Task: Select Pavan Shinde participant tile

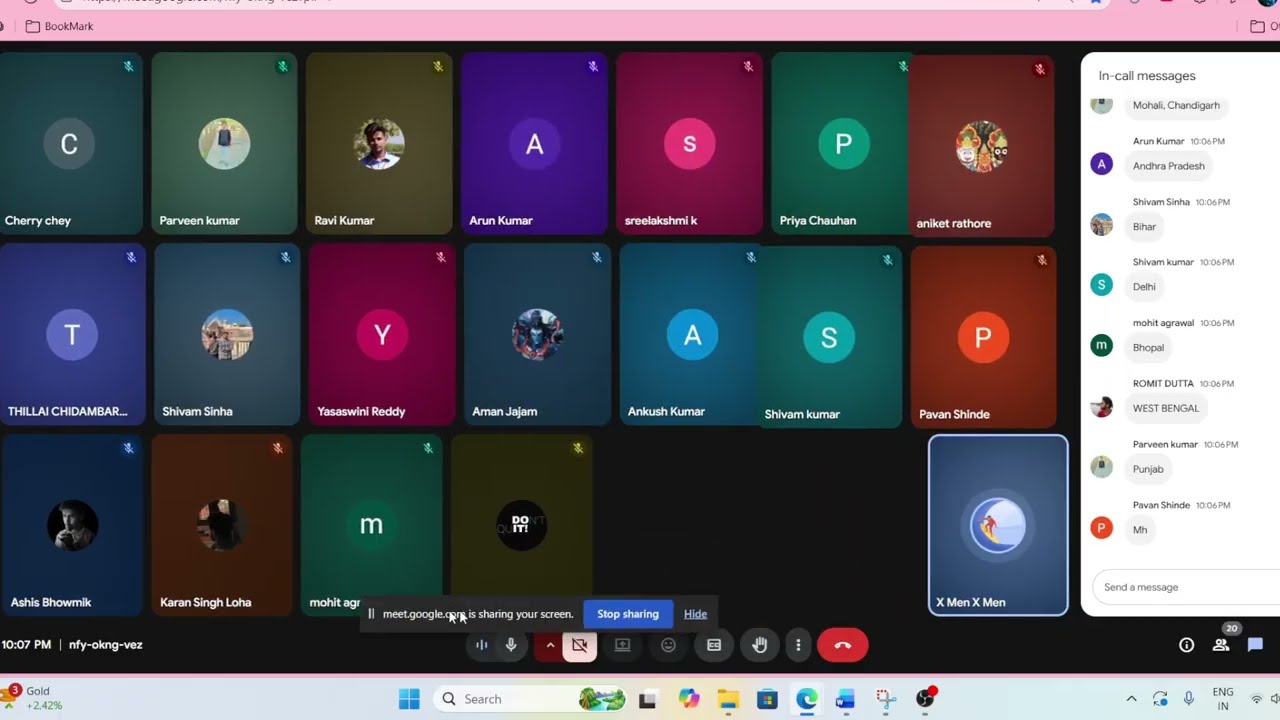Action: [x=983, y=338]
